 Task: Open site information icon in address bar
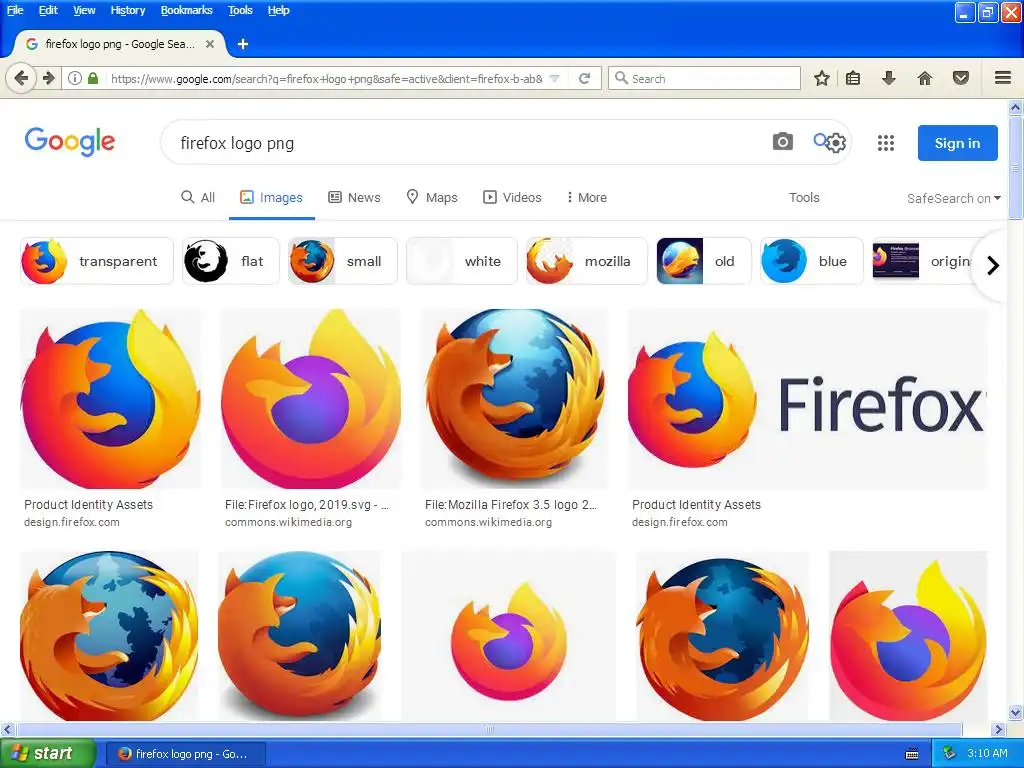75,78
